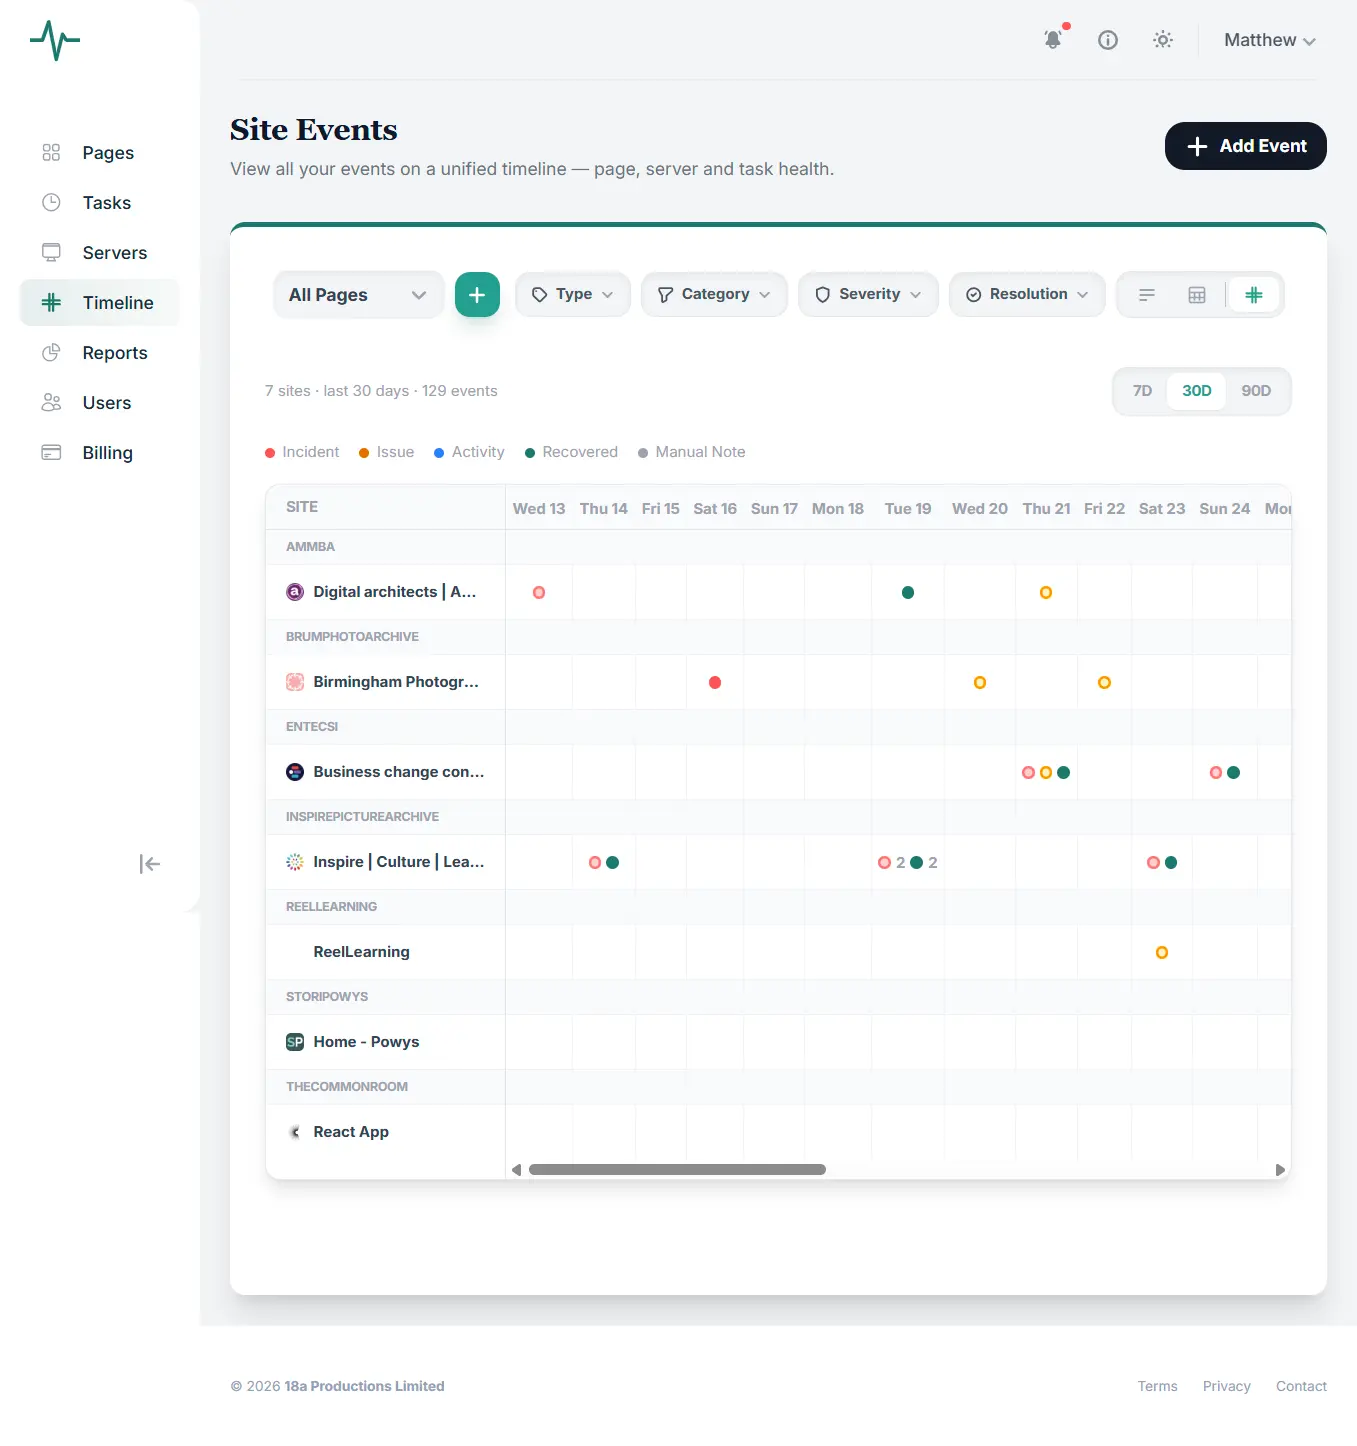Switch to list view icon

click(1147, 295)
